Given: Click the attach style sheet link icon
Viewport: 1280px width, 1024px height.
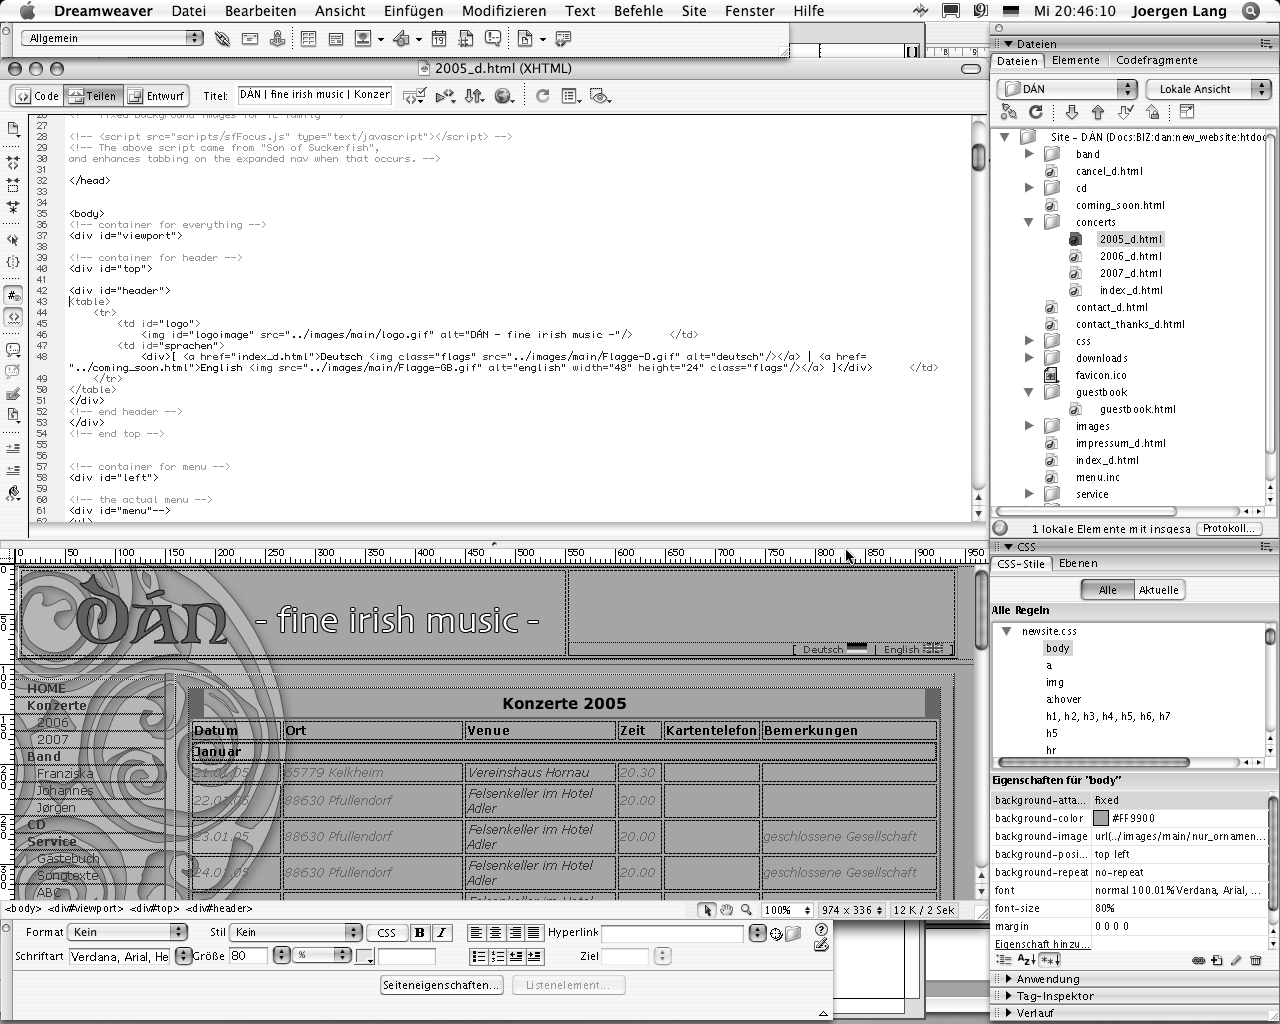Looking at the screenshot, I should [x=1198, y=960].
